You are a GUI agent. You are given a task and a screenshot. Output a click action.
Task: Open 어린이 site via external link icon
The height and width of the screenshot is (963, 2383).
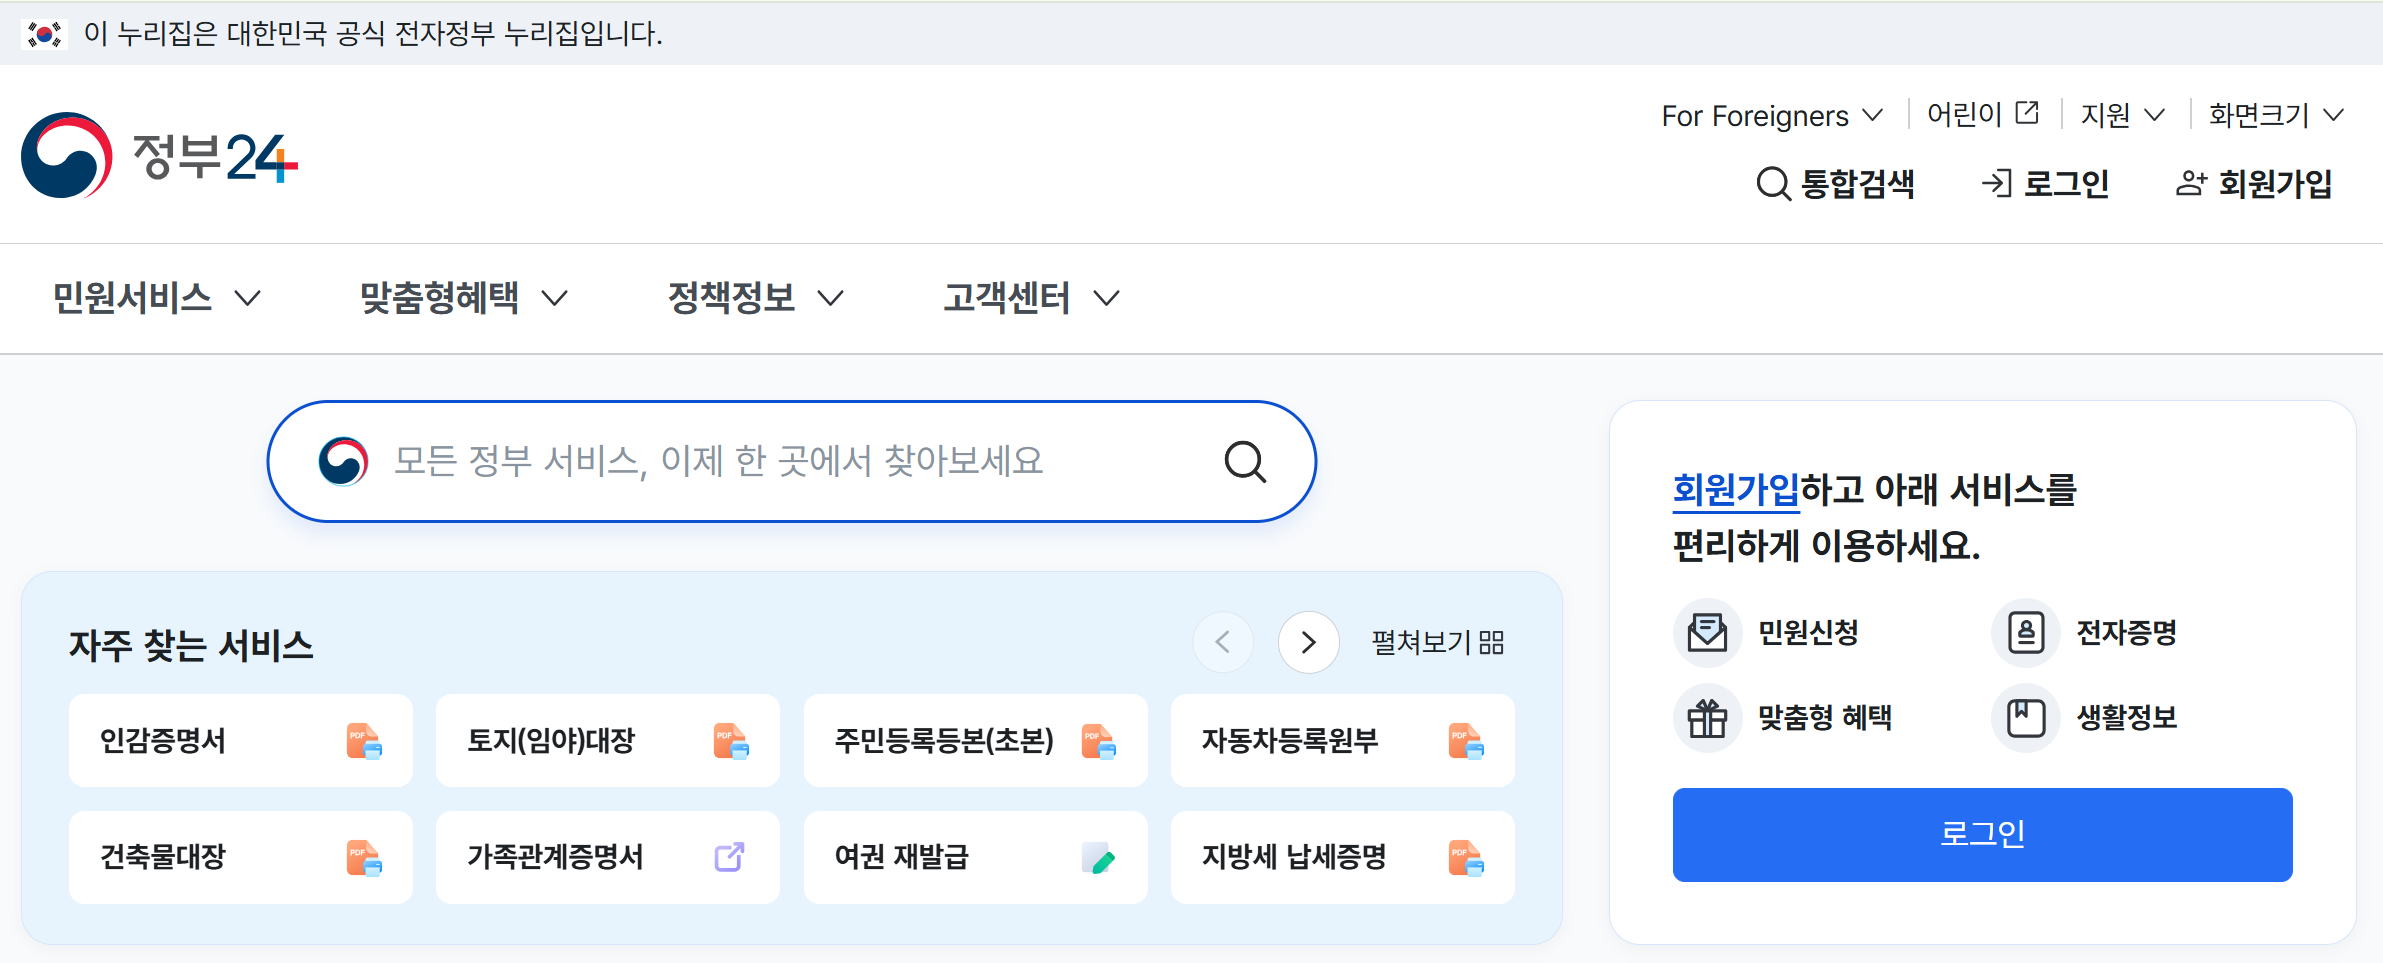tap(2026, 113)
